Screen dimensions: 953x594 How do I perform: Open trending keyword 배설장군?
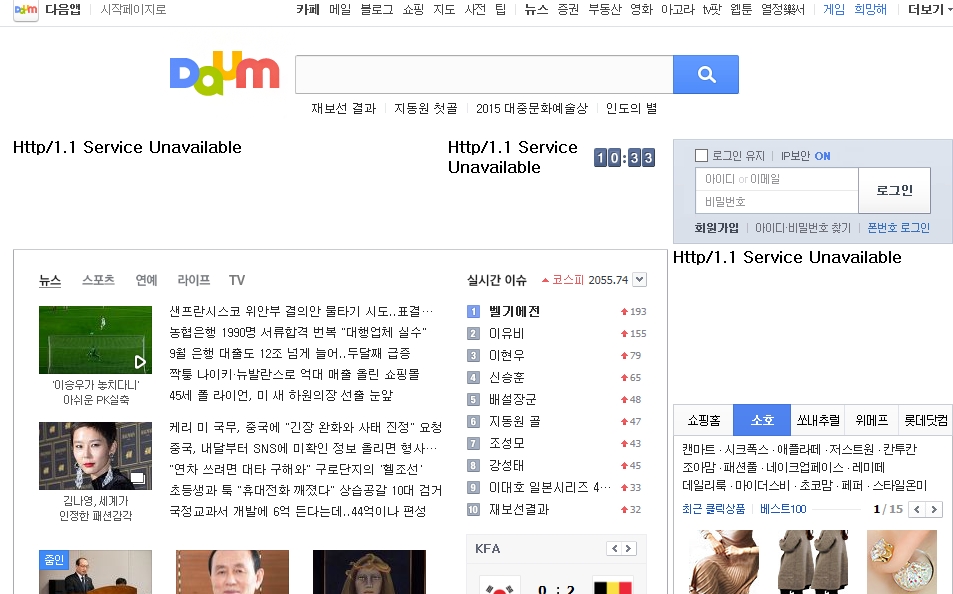tap(512, 399)
